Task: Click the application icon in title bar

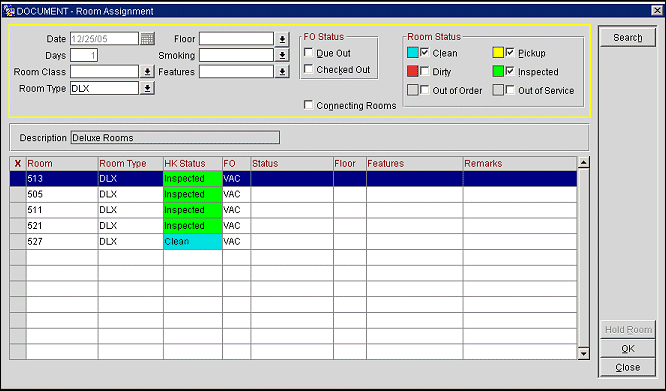Action: click(8, 11)
